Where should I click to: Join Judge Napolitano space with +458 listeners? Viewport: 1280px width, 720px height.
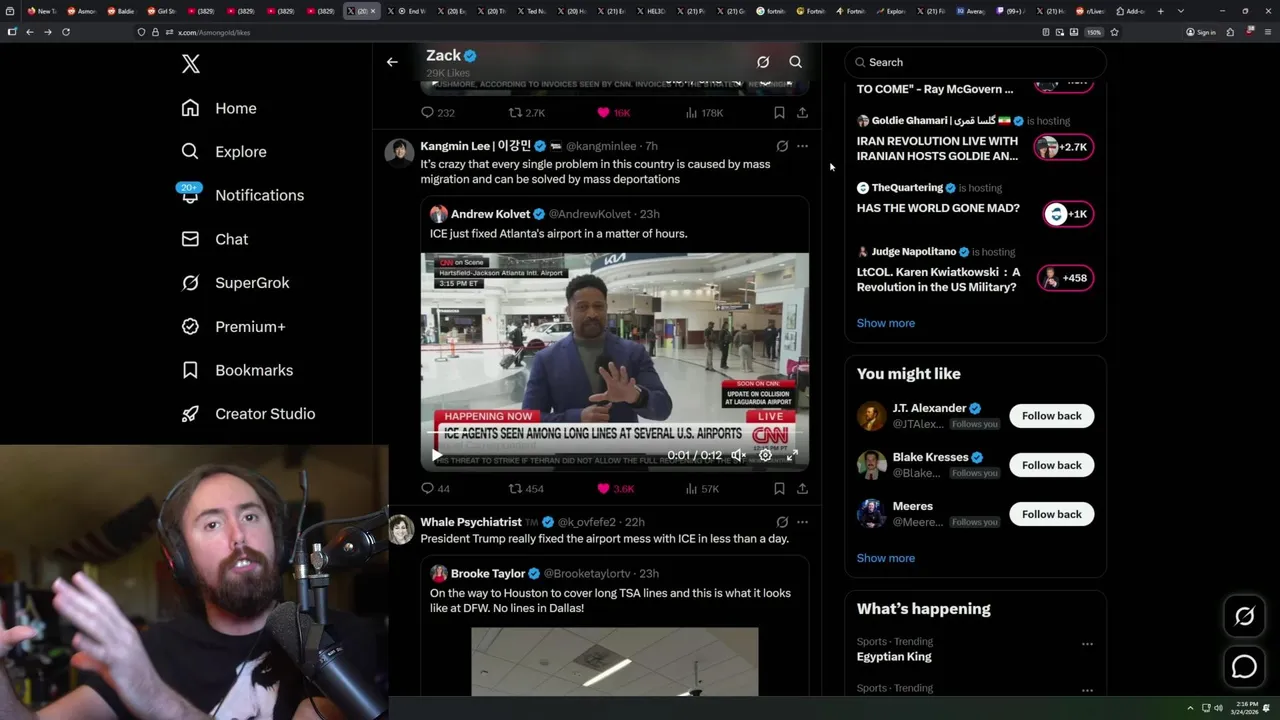1064,278
